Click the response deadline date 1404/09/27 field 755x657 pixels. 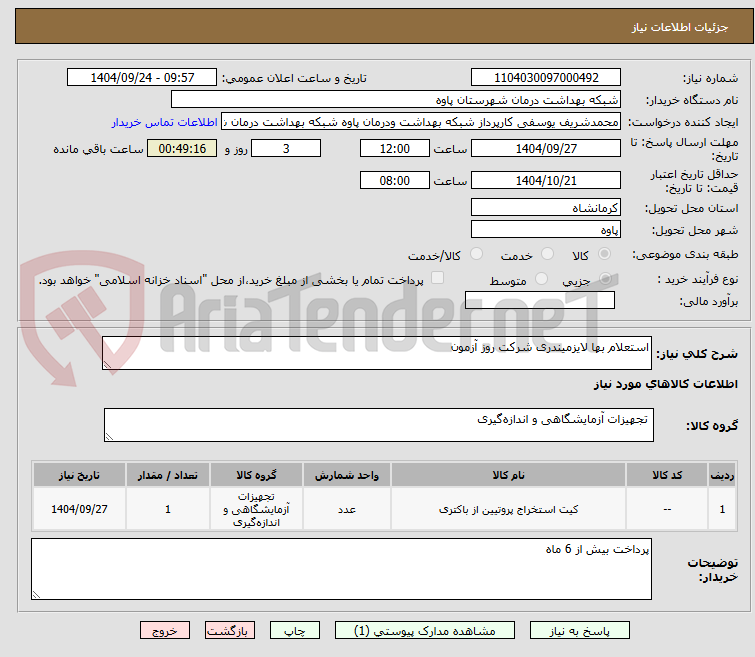[546, 148]
